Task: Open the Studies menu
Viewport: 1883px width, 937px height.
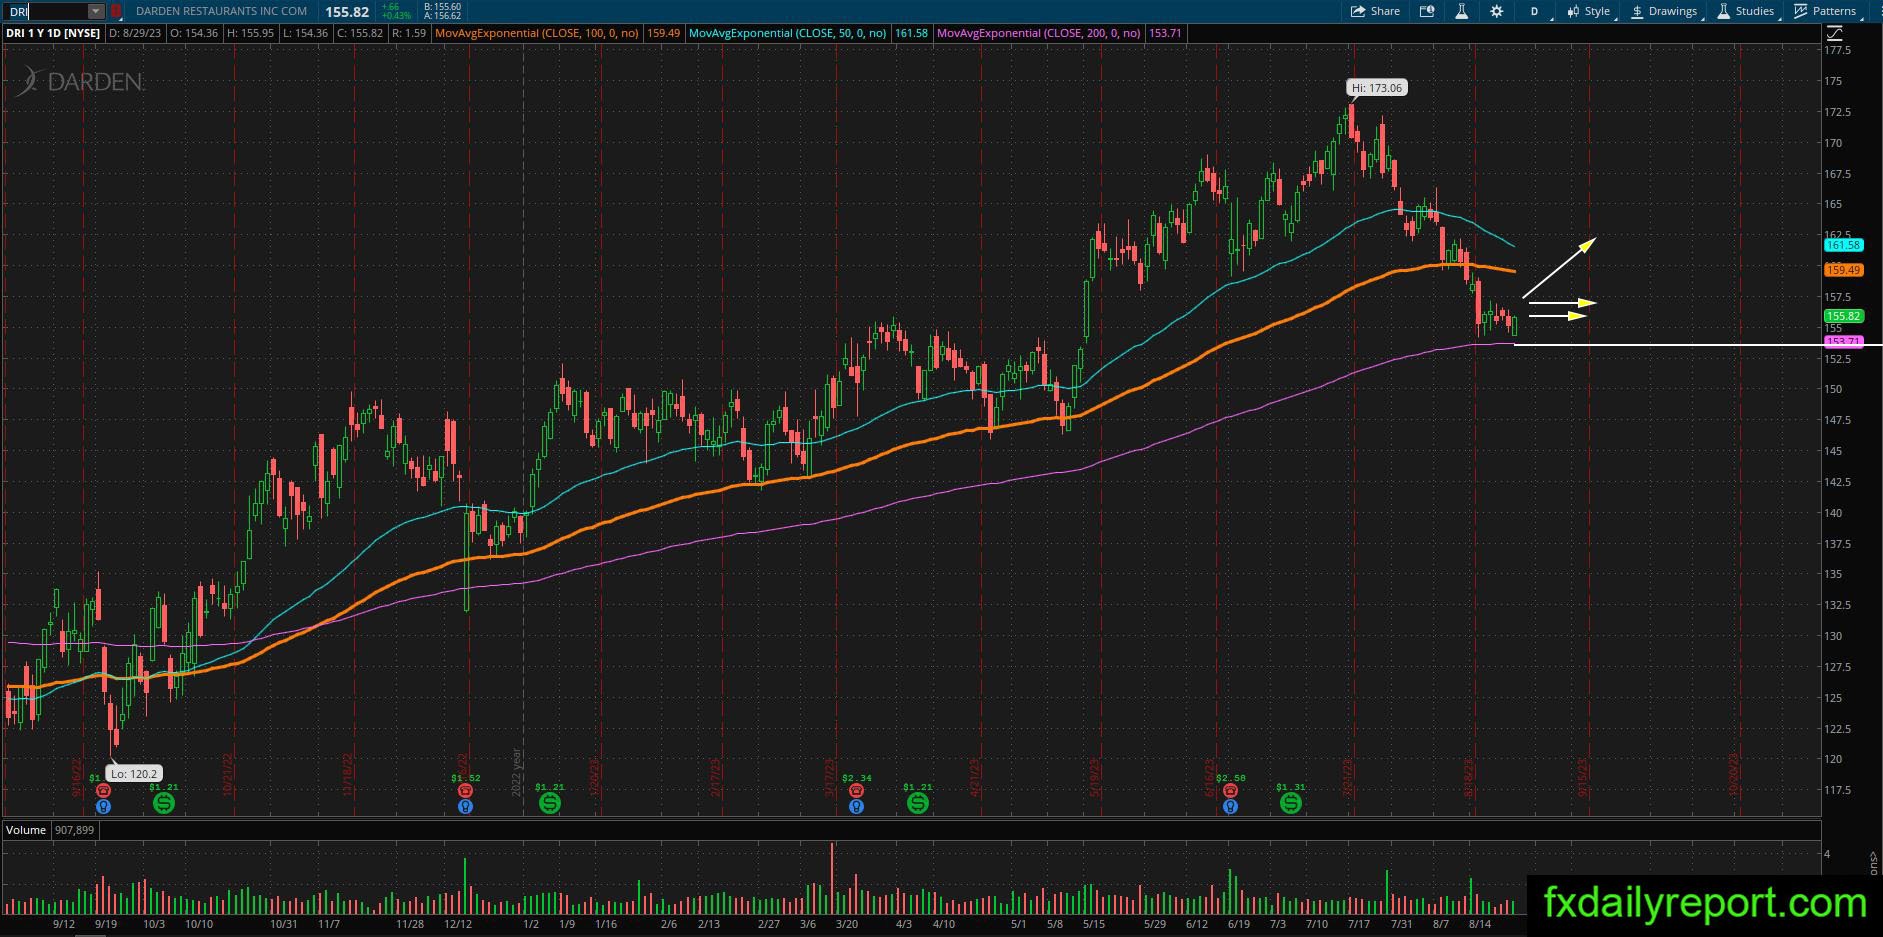Action: (1747, 11)
